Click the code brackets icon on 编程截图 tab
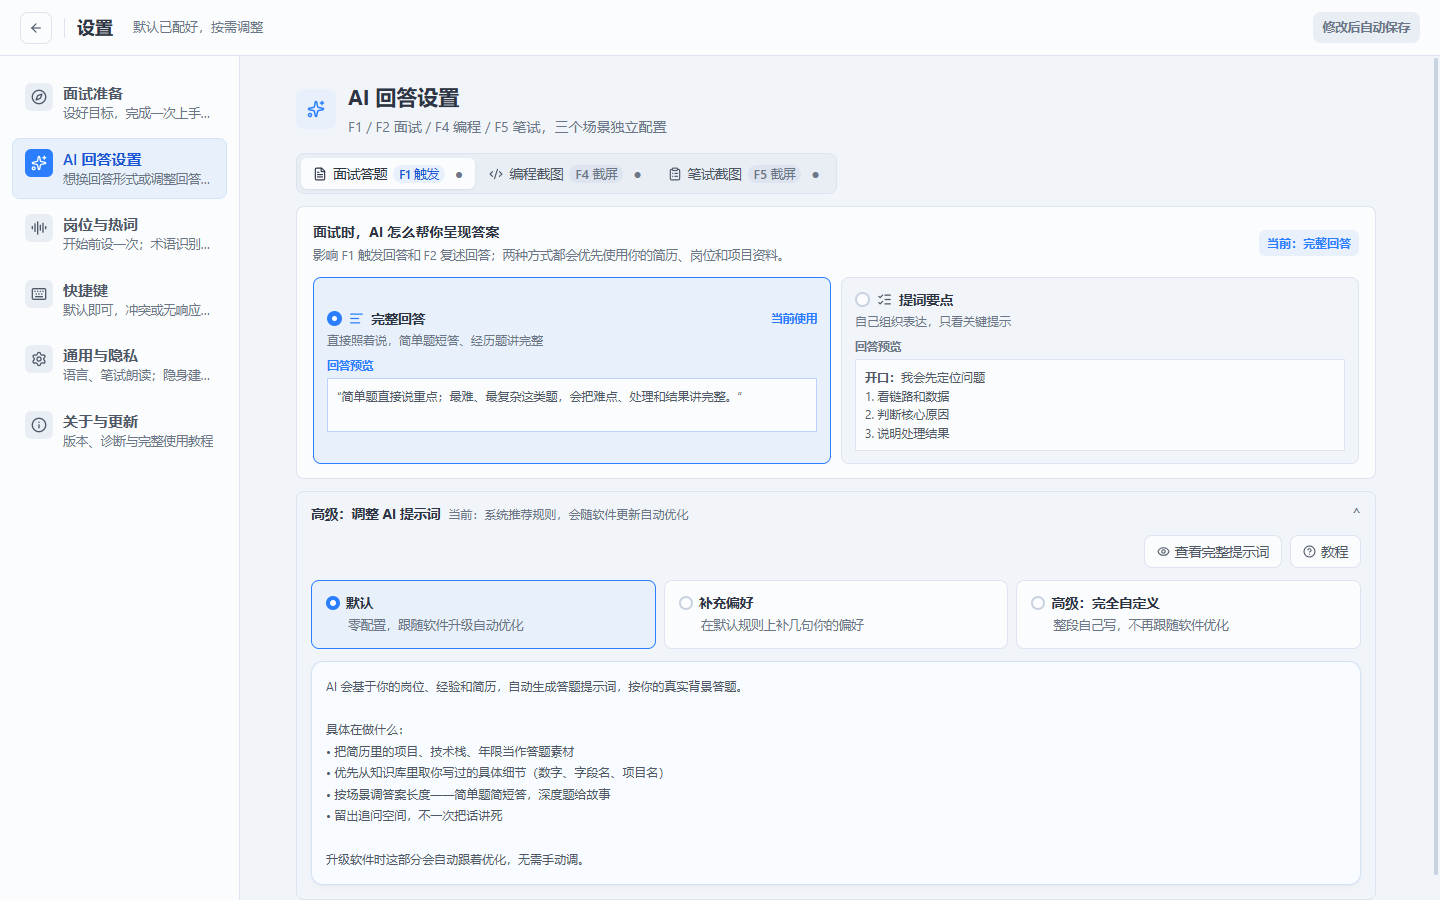Screen dimensions: 1440x900 (496, 174)
